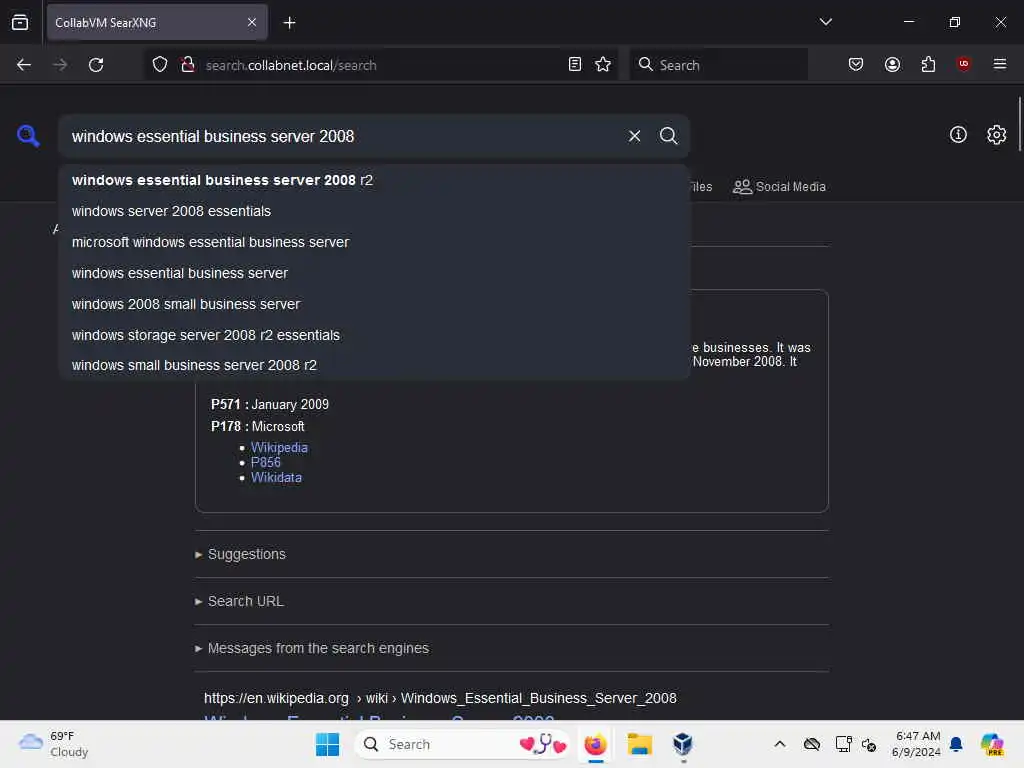Go back in Firefox
1024x768 pixels.
tap(24, 65)
